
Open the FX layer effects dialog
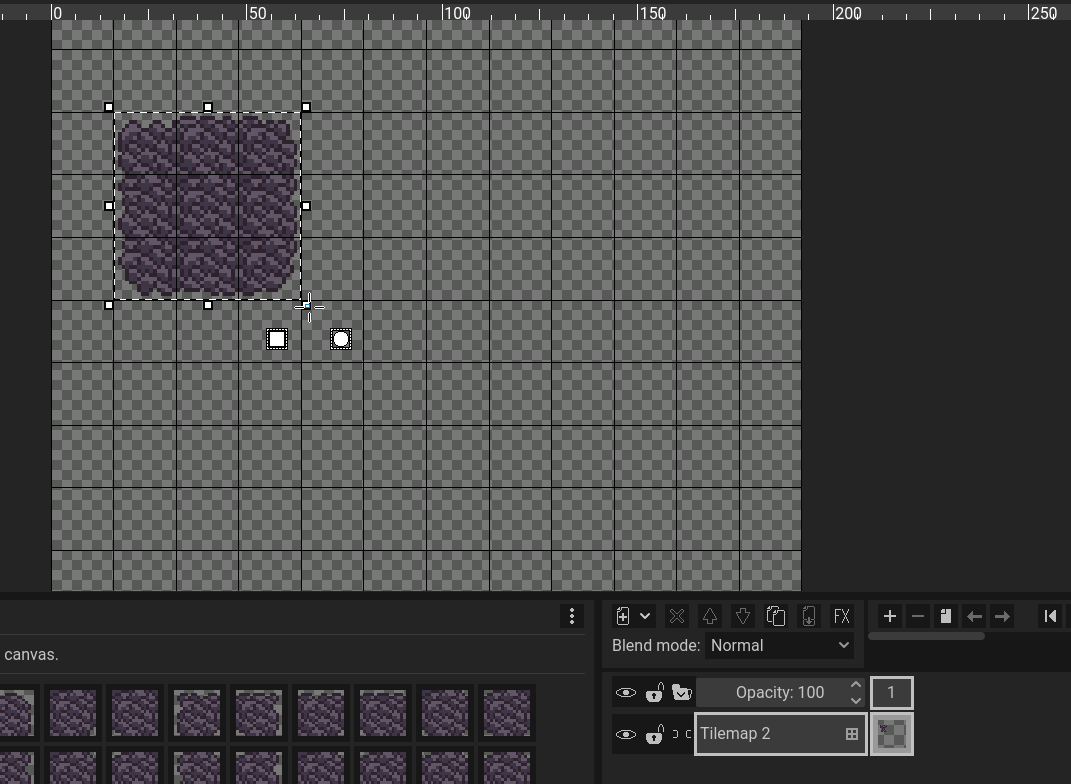[842, 616]
